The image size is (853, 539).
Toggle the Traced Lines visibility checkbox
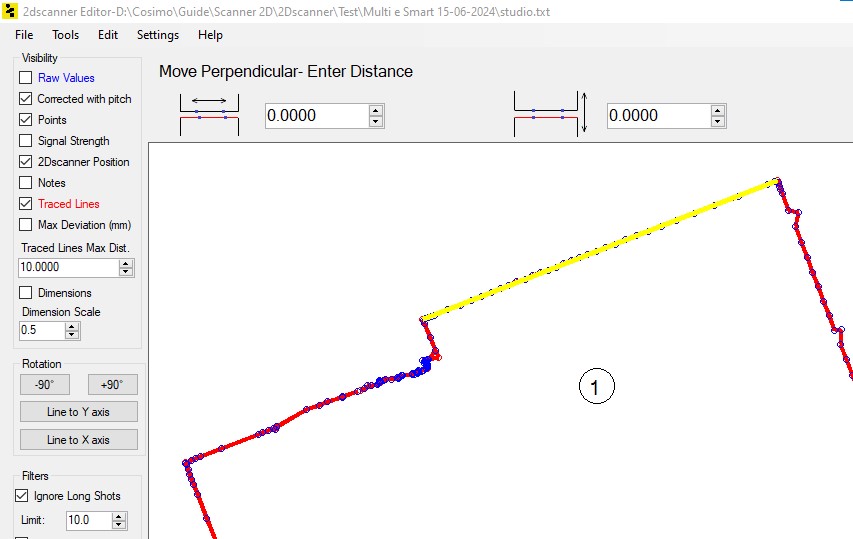click(x=26, y=204)
